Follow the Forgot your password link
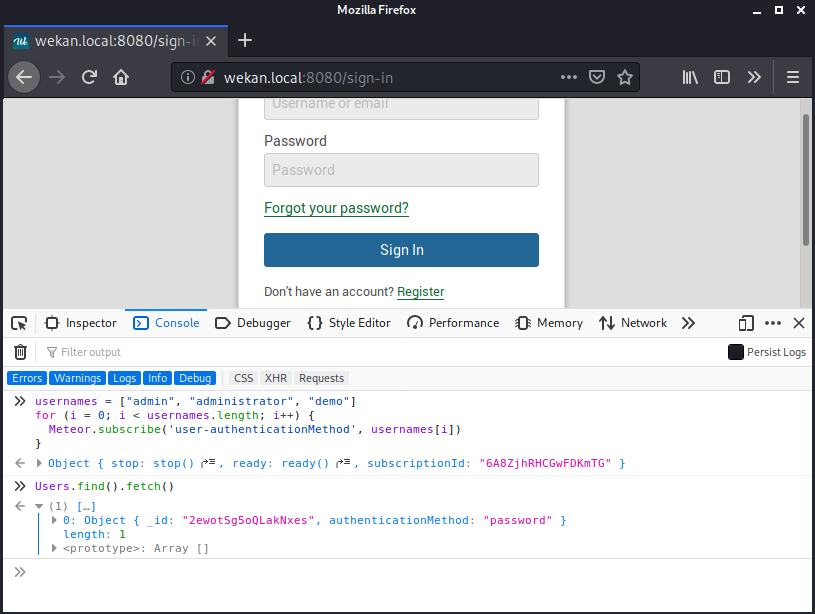 click(x=336, y=208)
